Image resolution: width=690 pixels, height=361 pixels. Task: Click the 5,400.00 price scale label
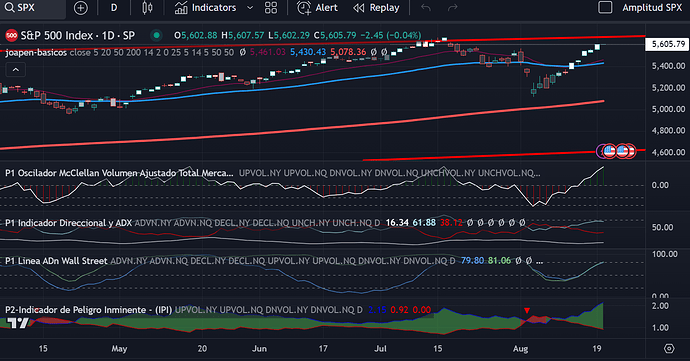tap(668, 66)
